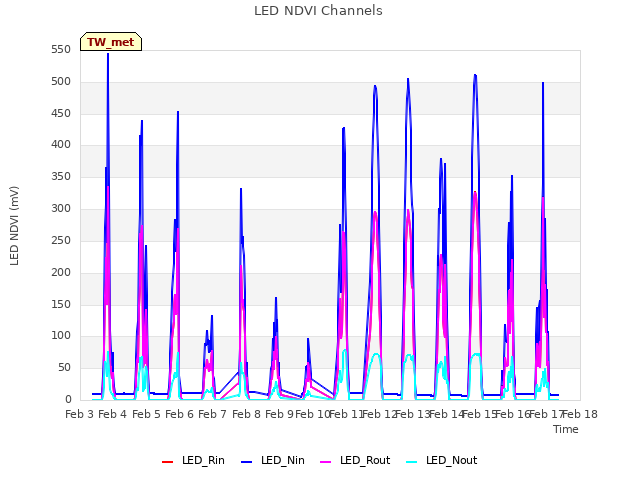Toggle the LED_Rin legend entry
The width and height of the screenshot is (640, 480).
click(193, 460)
